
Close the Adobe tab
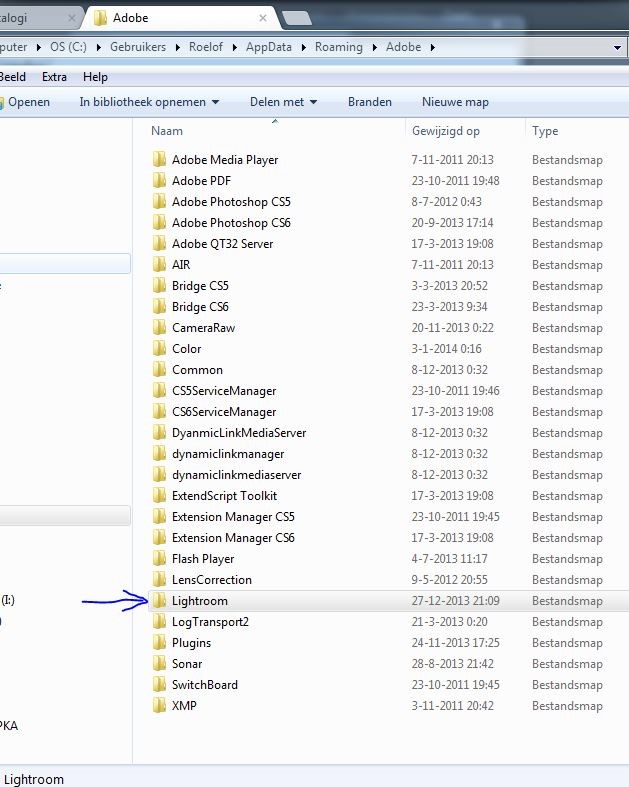point(263,18)
